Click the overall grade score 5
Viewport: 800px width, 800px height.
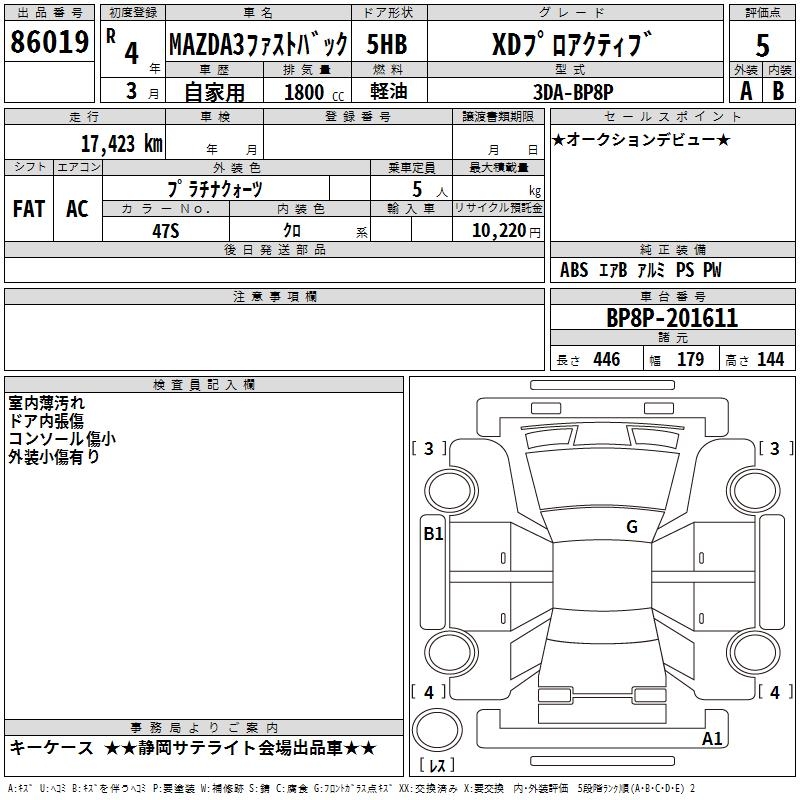pyautogui.click(x=762, y=45)
